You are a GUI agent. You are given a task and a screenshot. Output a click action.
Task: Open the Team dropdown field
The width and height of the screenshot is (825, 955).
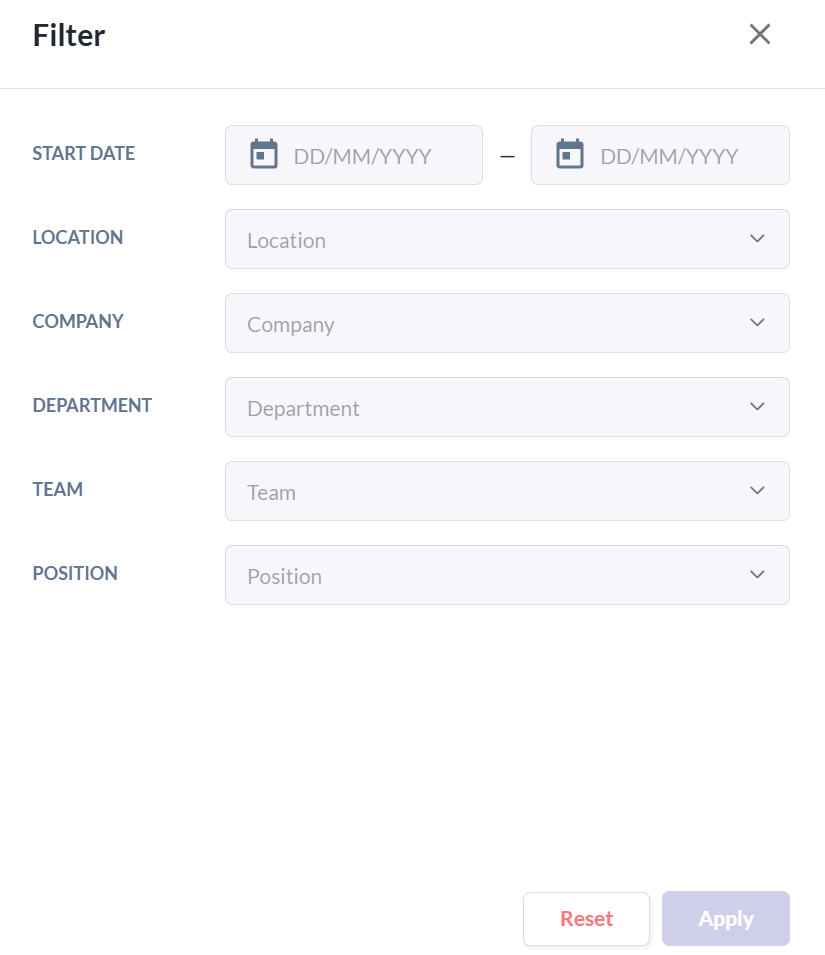pos(507,492)
